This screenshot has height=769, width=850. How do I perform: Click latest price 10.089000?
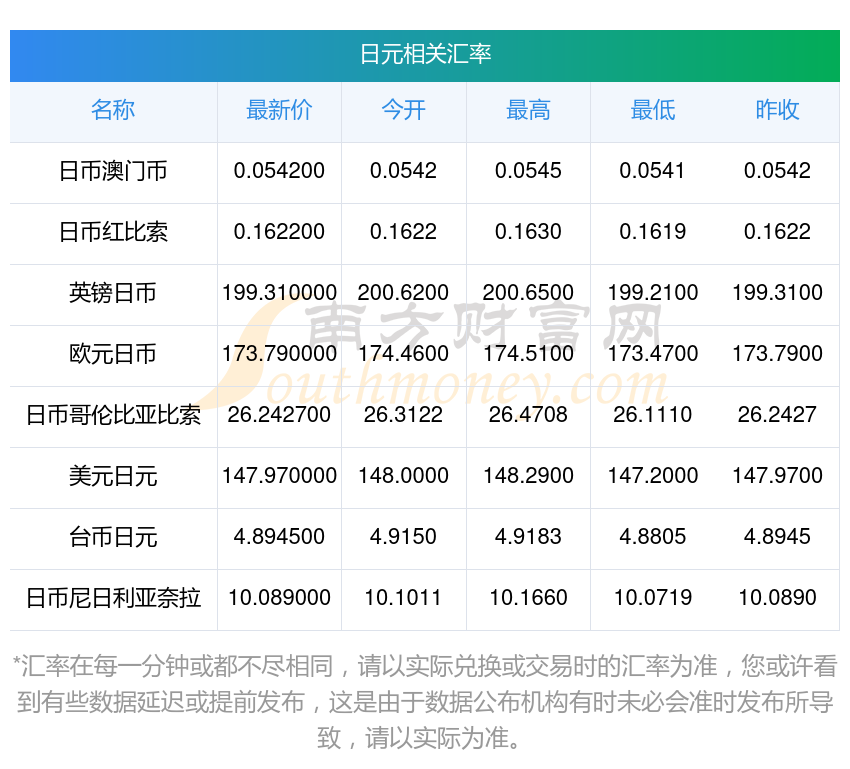coord(279,598)
